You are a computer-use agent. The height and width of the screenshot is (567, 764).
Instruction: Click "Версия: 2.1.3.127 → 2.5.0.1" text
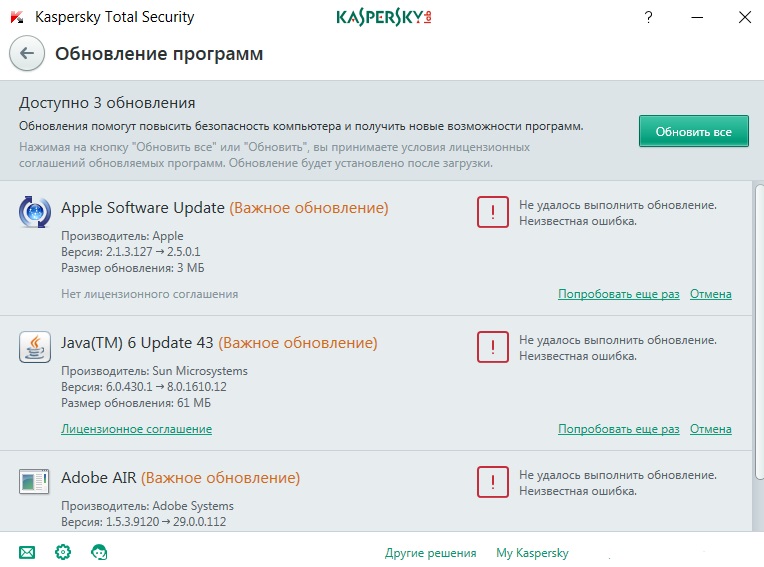[131, 252]
